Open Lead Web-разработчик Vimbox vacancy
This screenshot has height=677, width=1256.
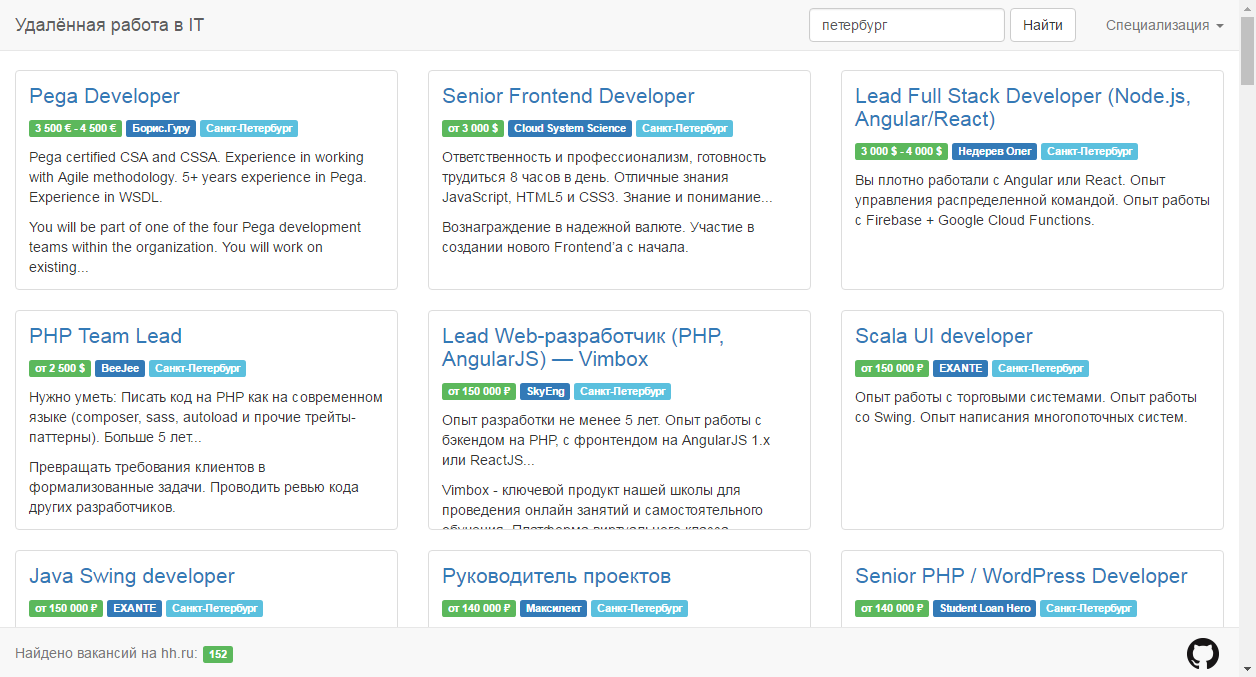click(583, 347)
